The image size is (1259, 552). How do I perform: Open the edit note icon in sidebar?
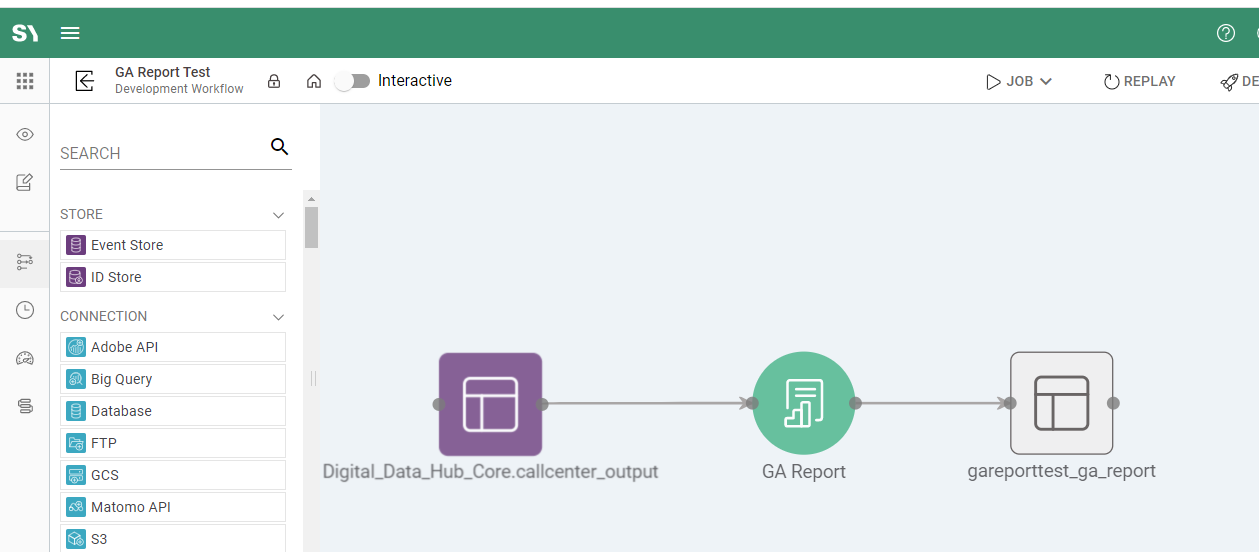click(25, 182)
